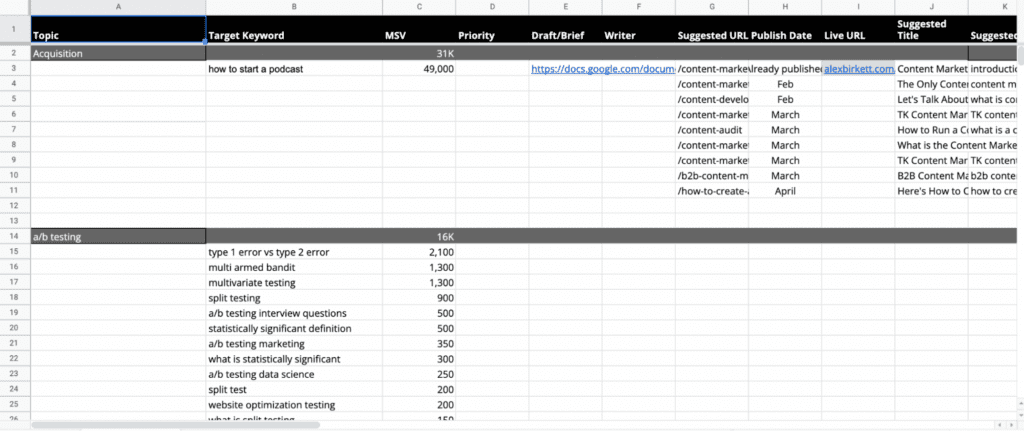Select the Priority header cell
The image size is (1024, 431).
[492, 29]
